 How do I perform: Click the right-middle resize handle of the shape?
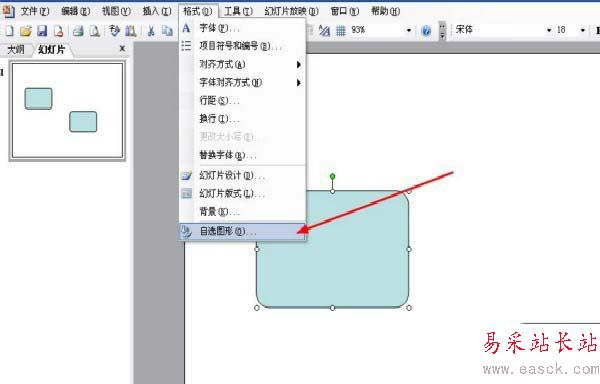click(409, 249)
